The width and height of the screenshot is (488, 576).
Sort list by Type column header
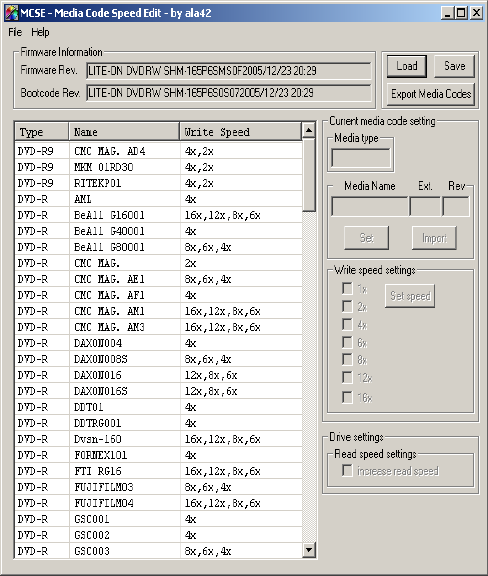pyautogui.click(x=42, y=132)
